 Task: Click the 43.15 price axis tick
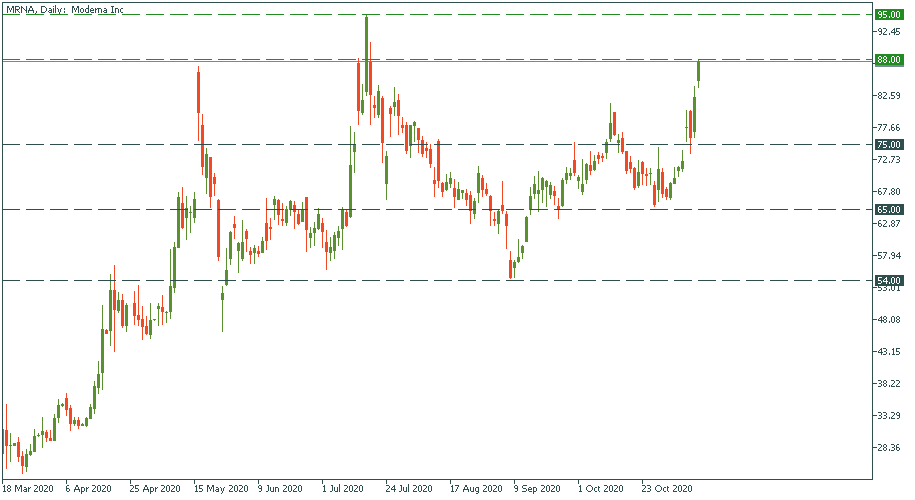pos(889,352)
